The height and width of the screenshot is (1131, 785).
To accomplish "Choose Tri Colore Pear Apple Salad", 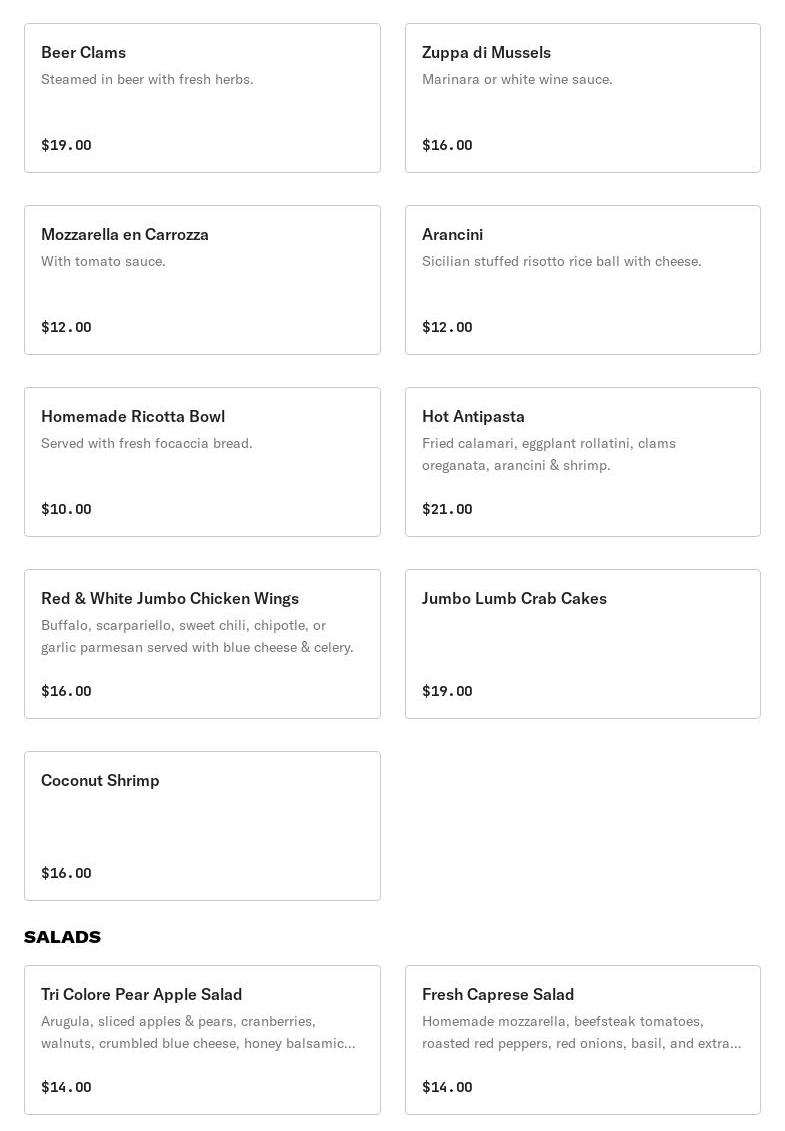I will 202,1040.
